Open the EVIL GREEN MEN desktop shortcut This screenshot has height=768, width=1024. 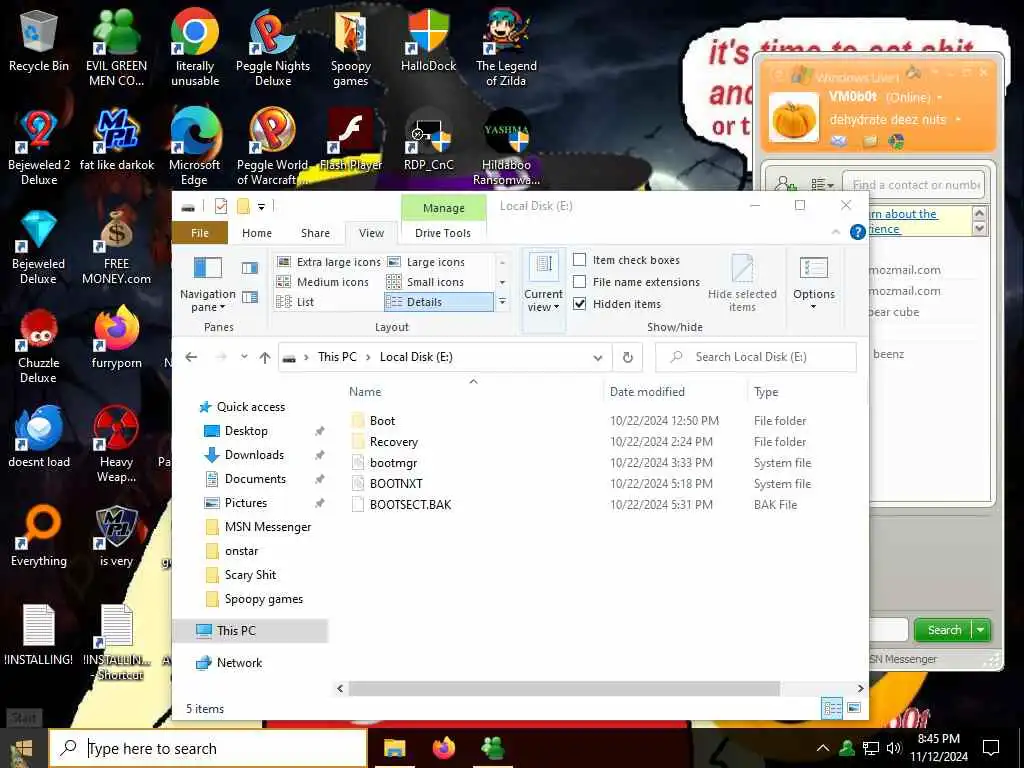[x=116, y=49]
